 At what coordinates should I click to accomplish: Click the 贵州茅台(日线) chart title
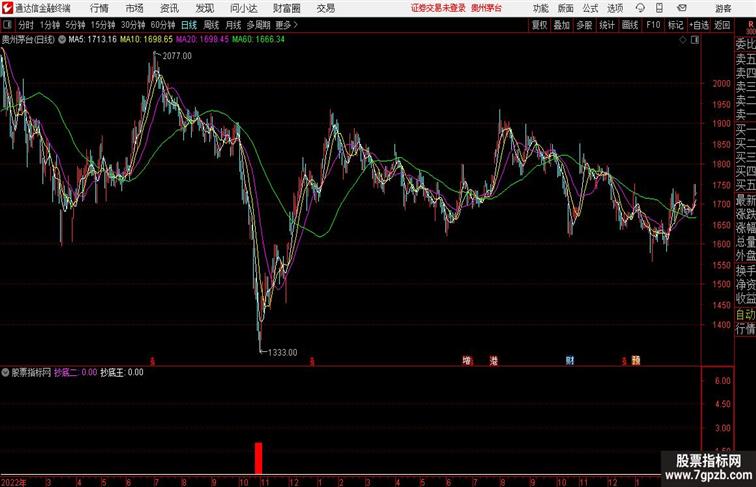point(28,40)
